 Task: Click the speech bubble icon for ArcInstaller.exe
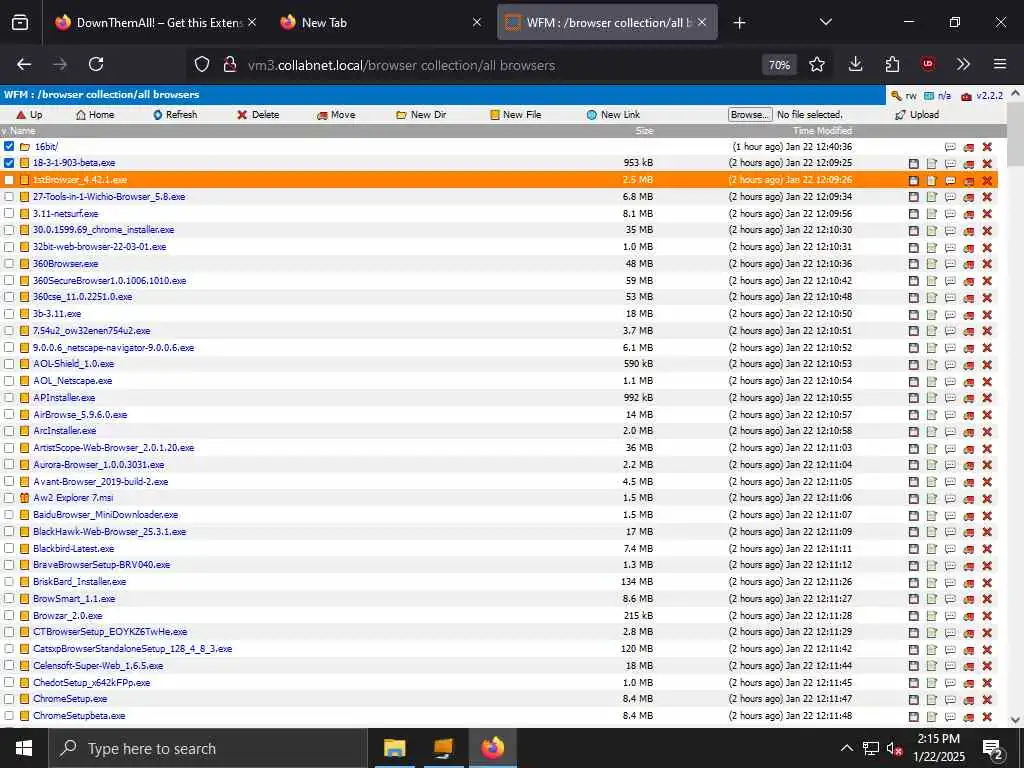pyautogui.click(x=950, y=431)
